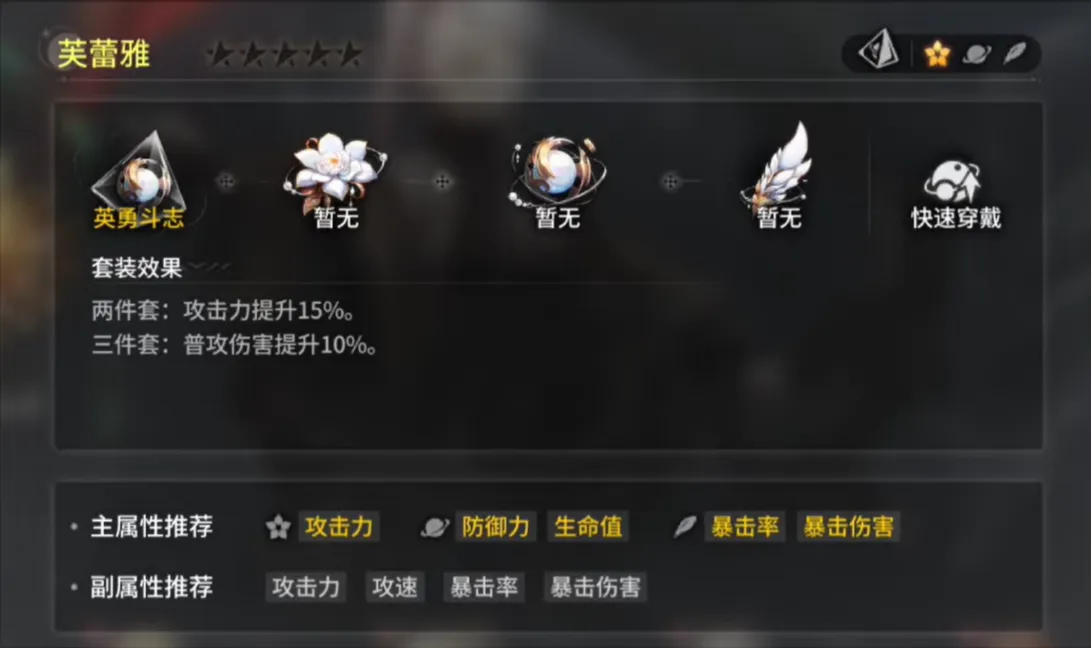This screenshot has height=648, width=1091.
Task: Click the 生命值 main attribute tag
Action: (589, 527)
